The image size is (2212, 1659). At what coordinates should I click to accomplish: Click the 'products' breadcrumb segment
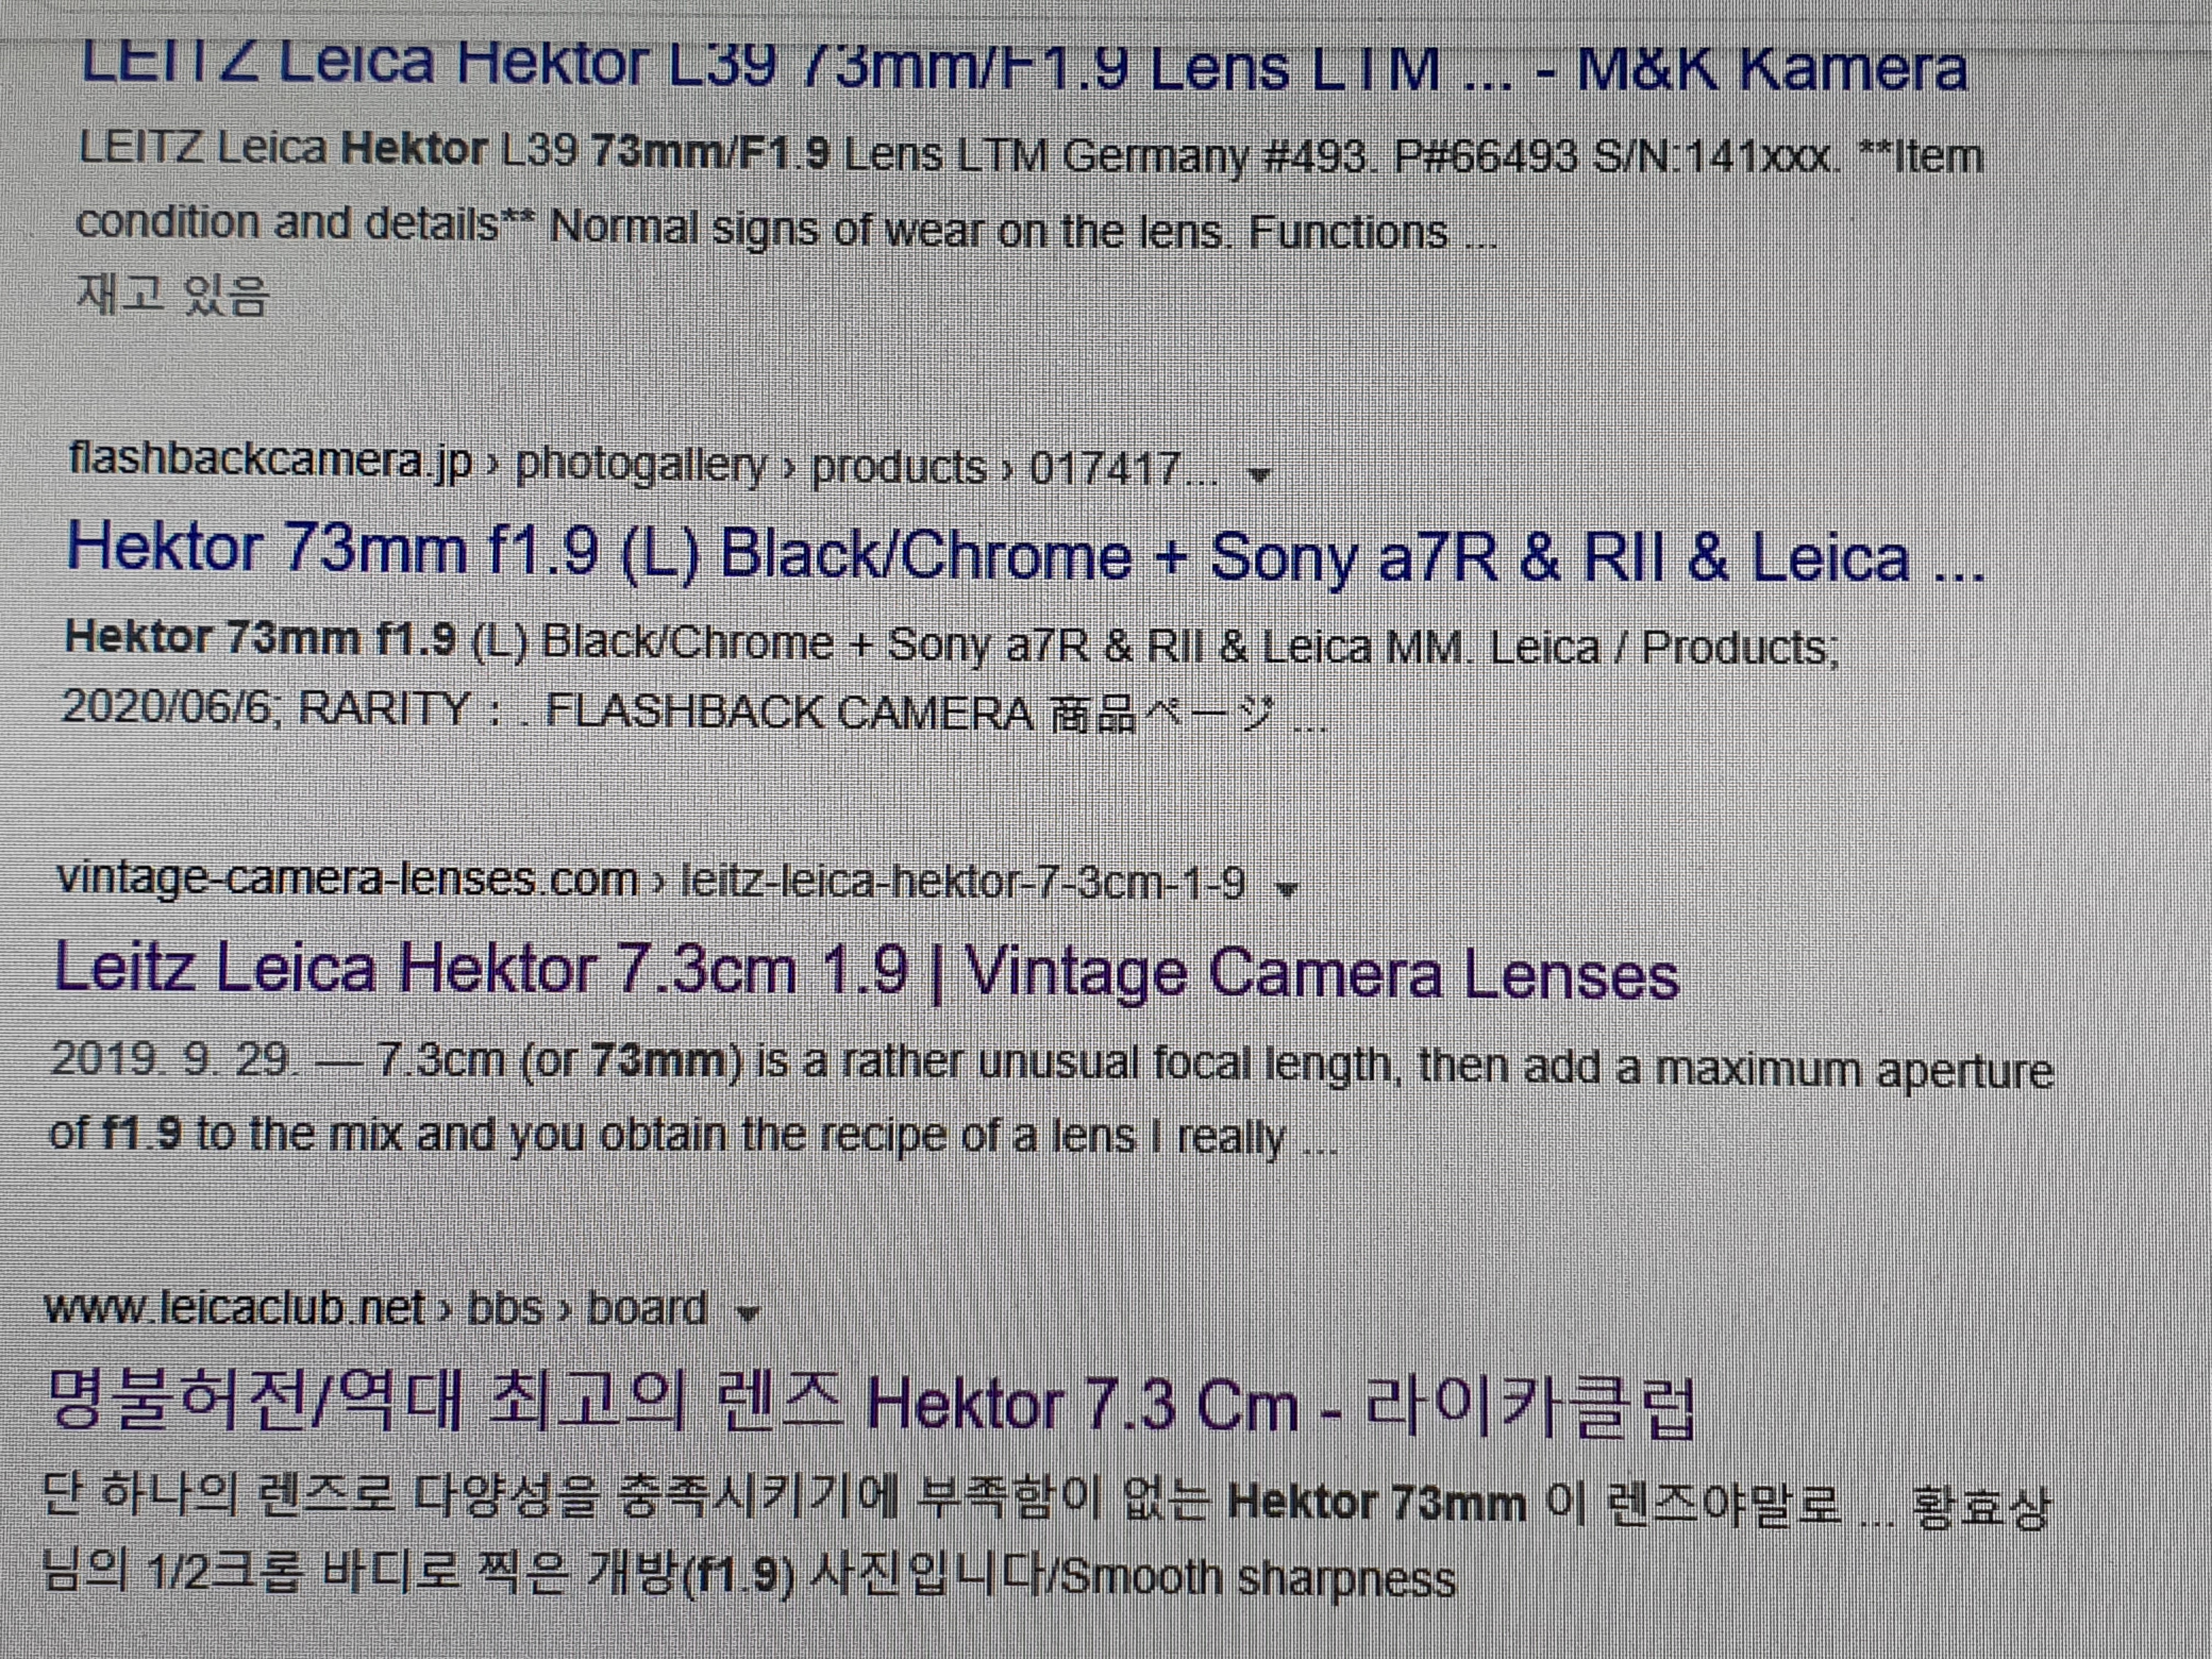898,468
